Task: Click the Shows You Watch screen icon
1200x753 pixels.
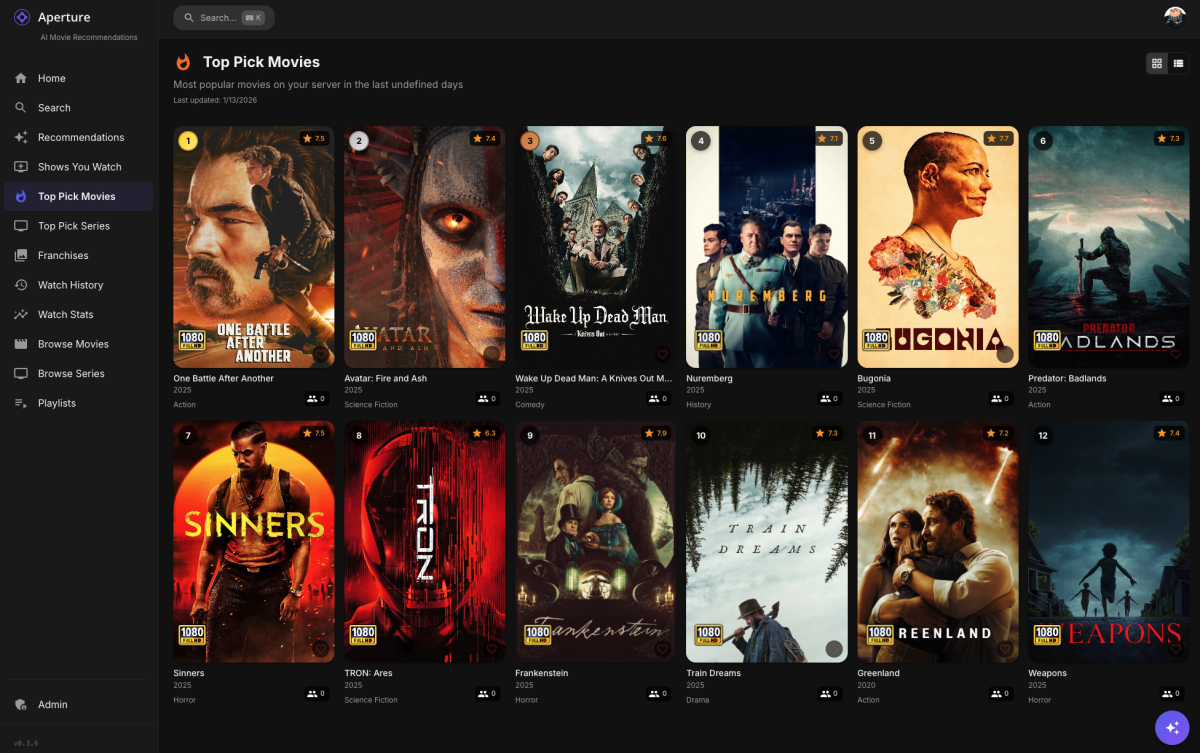Action: point(21,167)
